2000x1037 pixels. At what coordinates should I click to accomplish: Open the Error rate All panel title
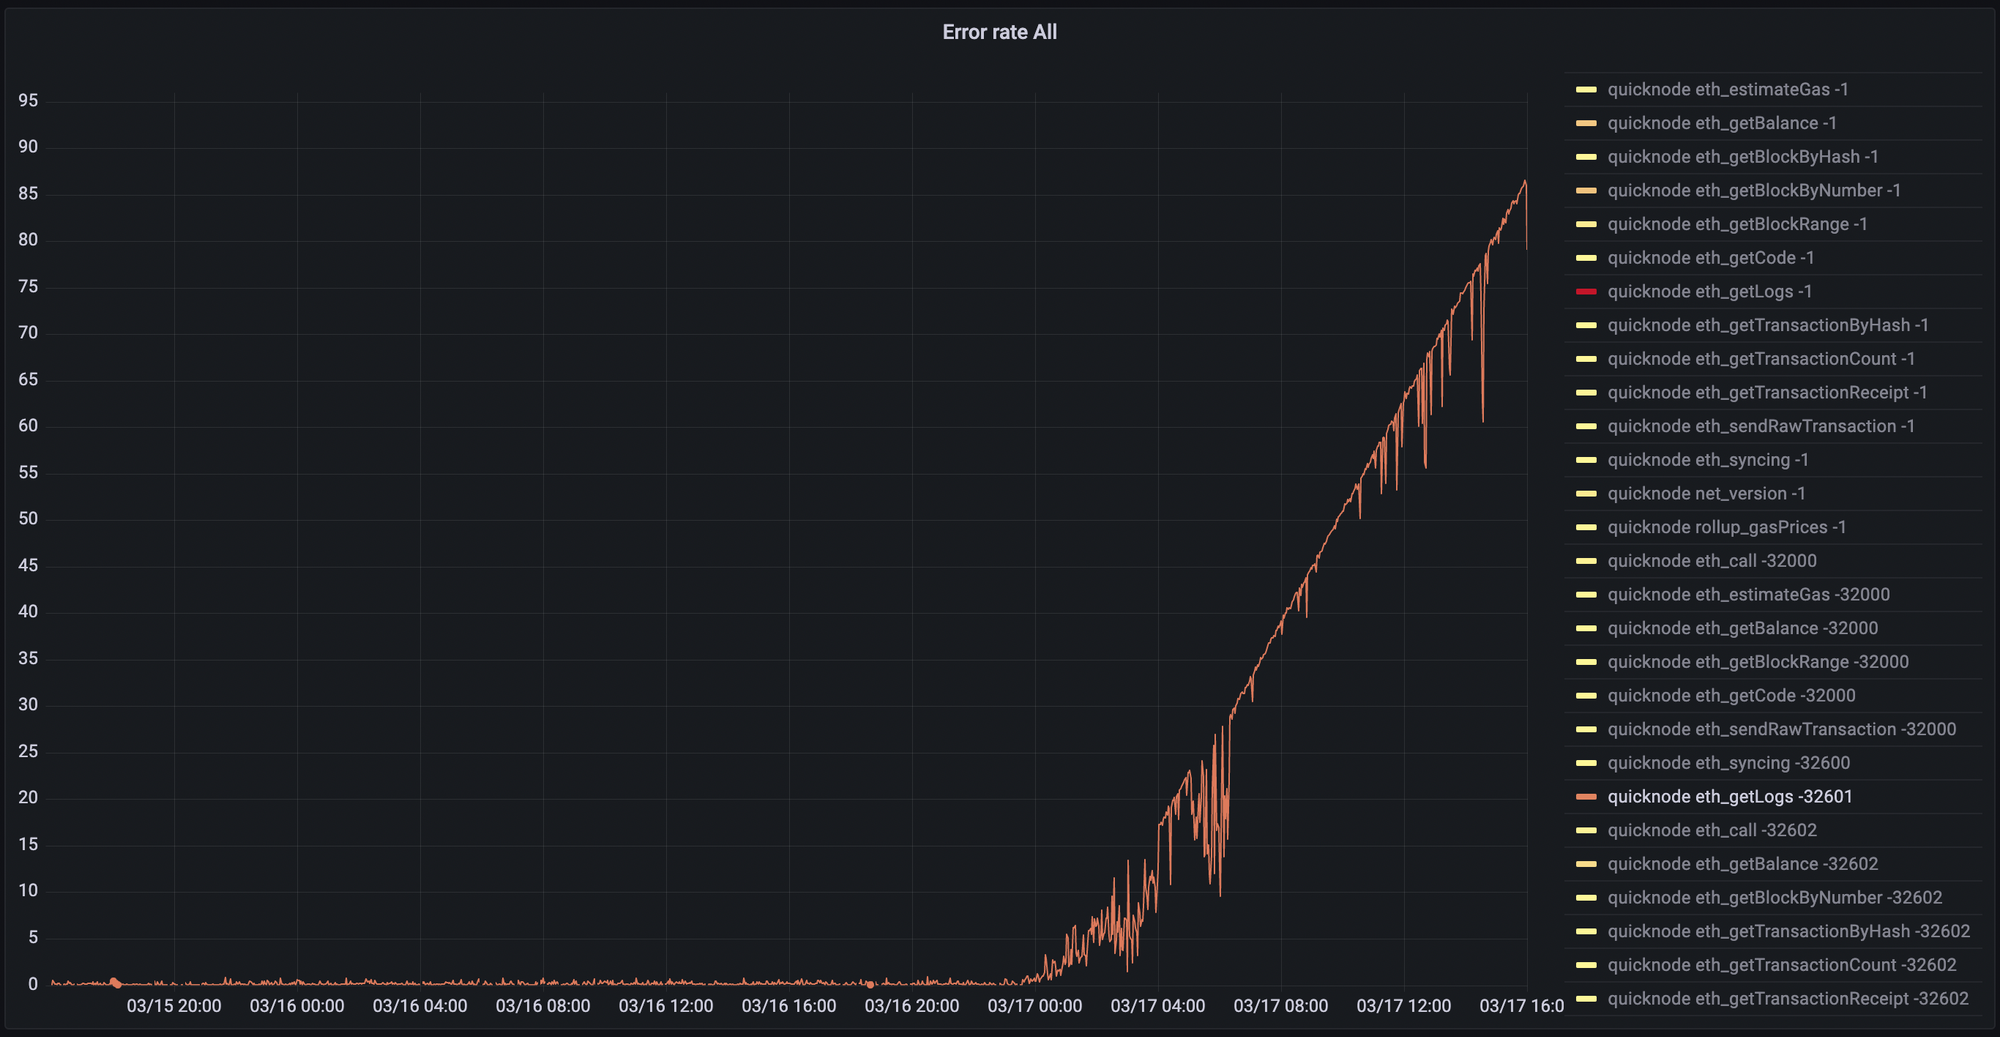pos(999,32)
